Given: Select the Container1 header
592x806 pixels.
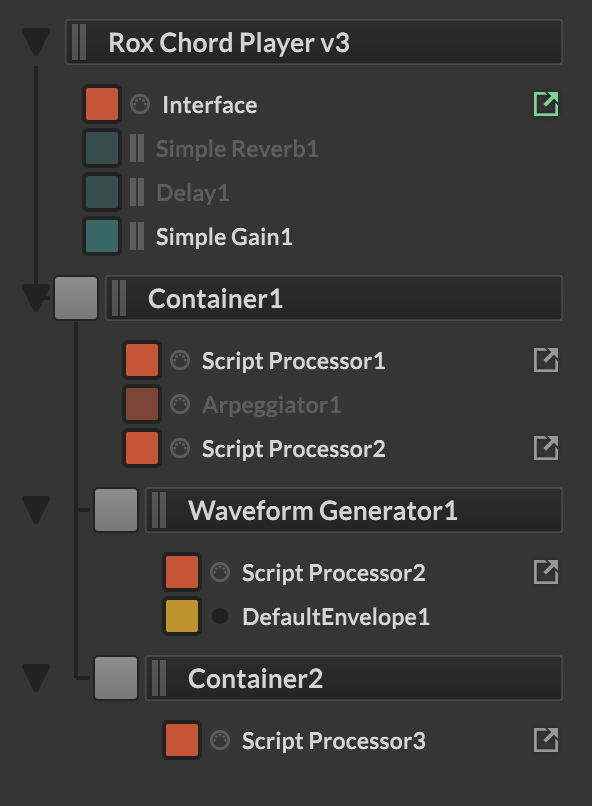Looking at the screenshot, I should (334, 298).
